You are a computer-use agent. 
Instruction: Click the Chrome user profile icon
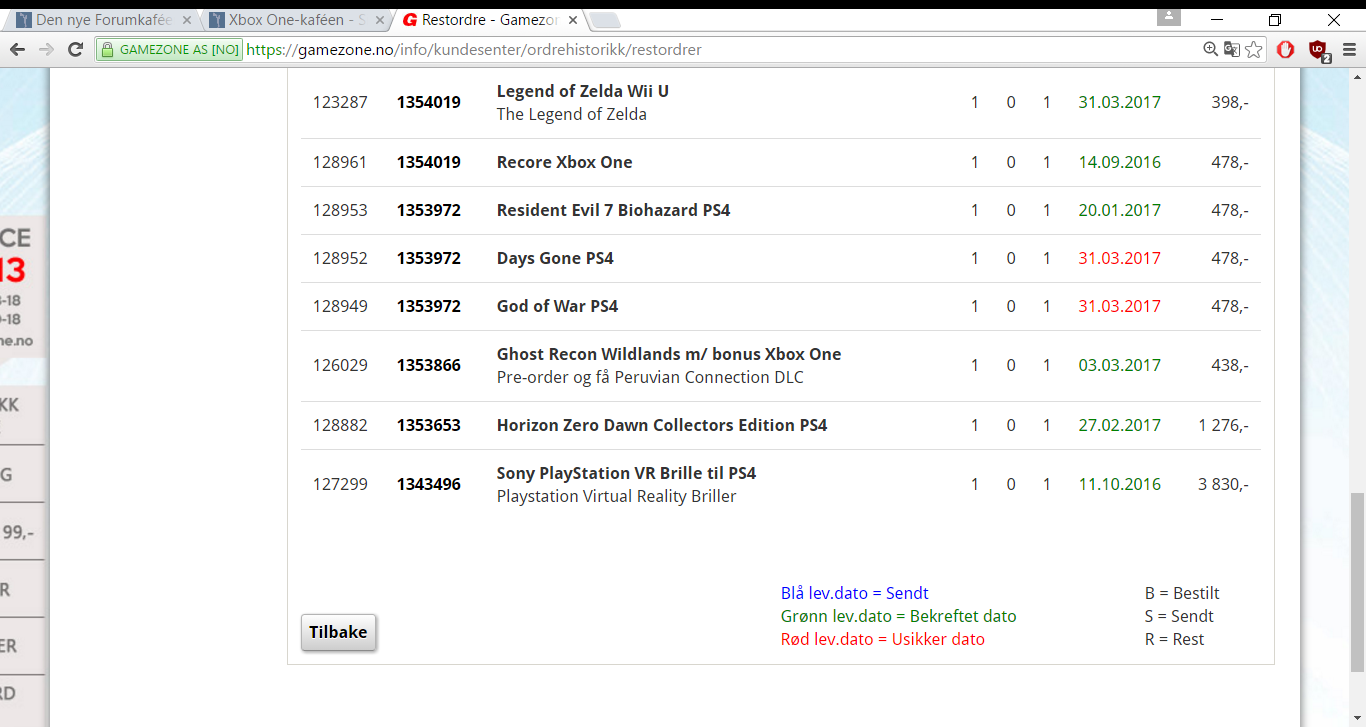pos(1168,16)
